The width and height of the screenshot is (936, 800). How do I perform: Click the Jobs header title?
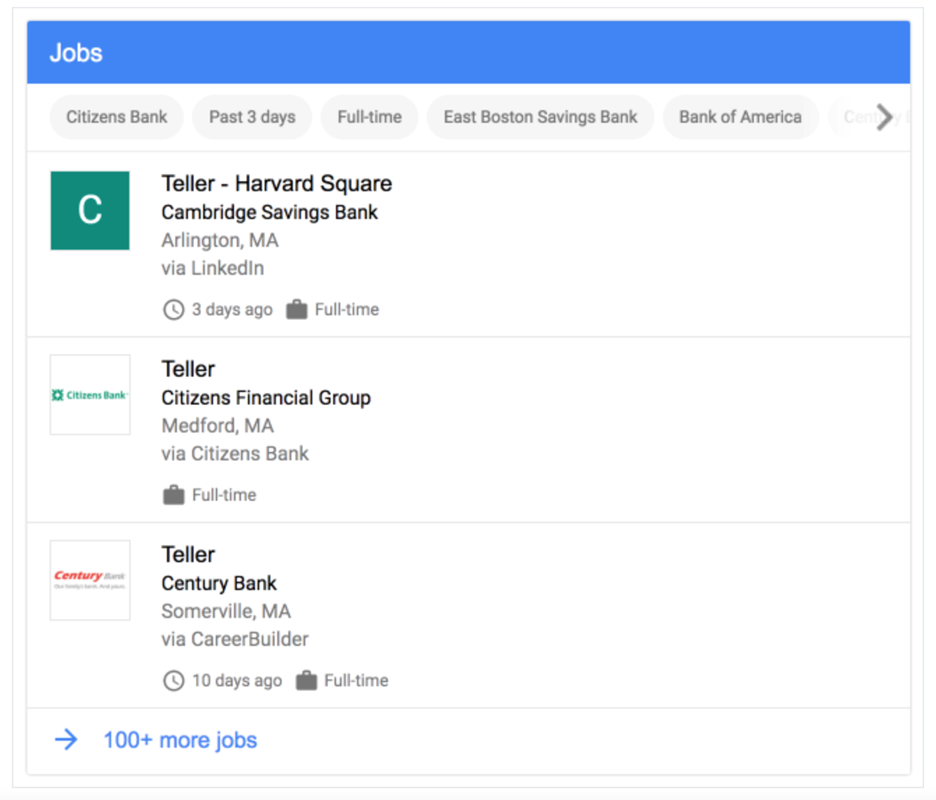point(76,53)
